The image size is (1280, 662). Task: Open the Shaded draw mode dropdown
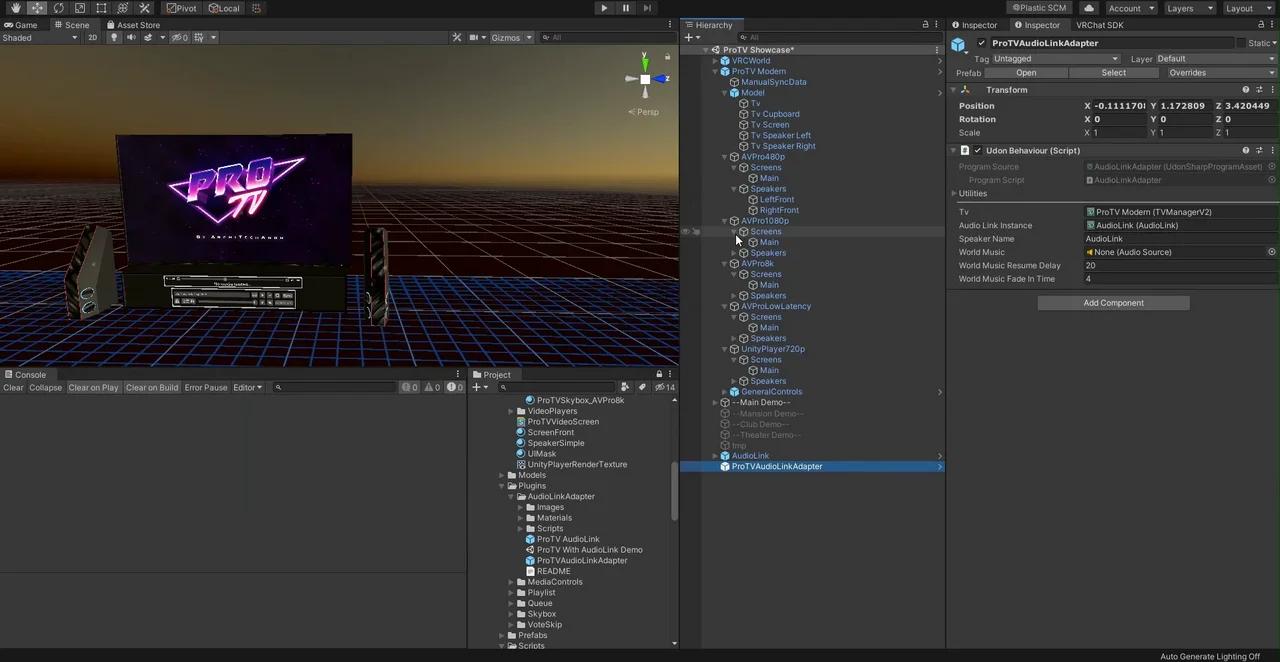[39, 38]
